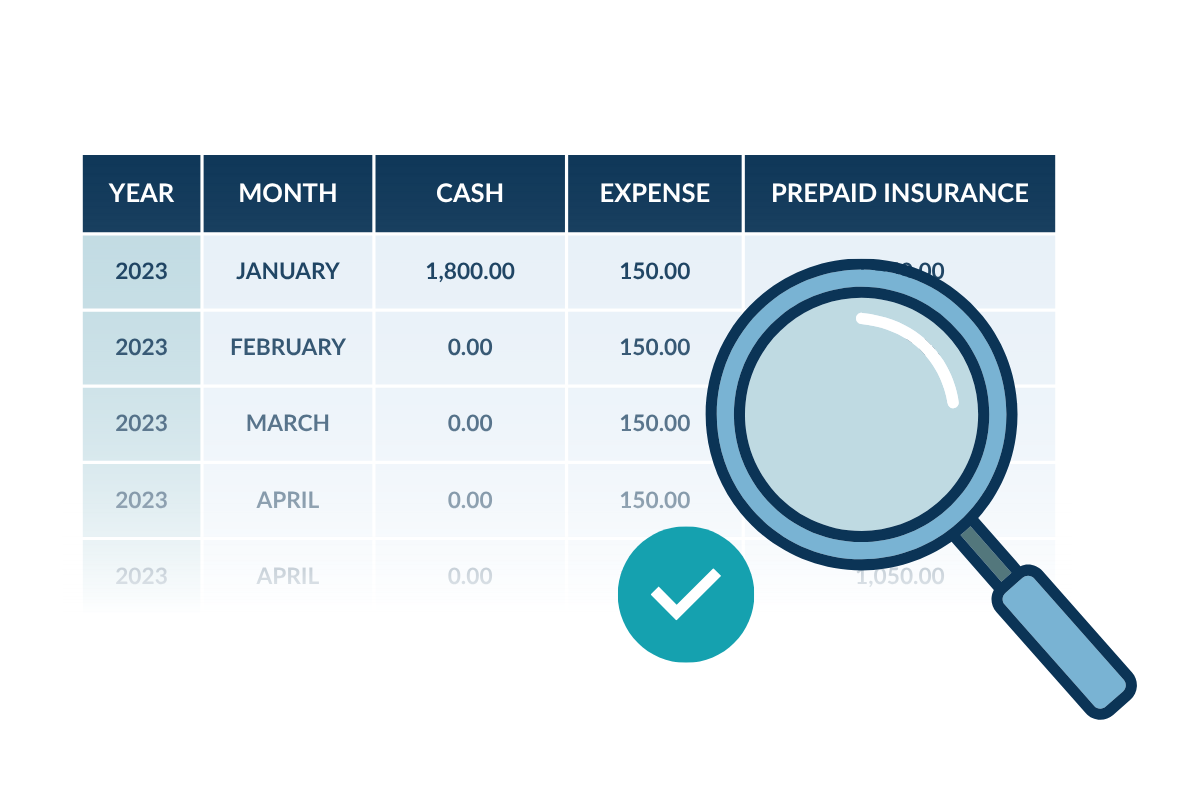
Task: Click the FEBRUARY month cell
Action: pyautogui.click(x=288, y=347)
